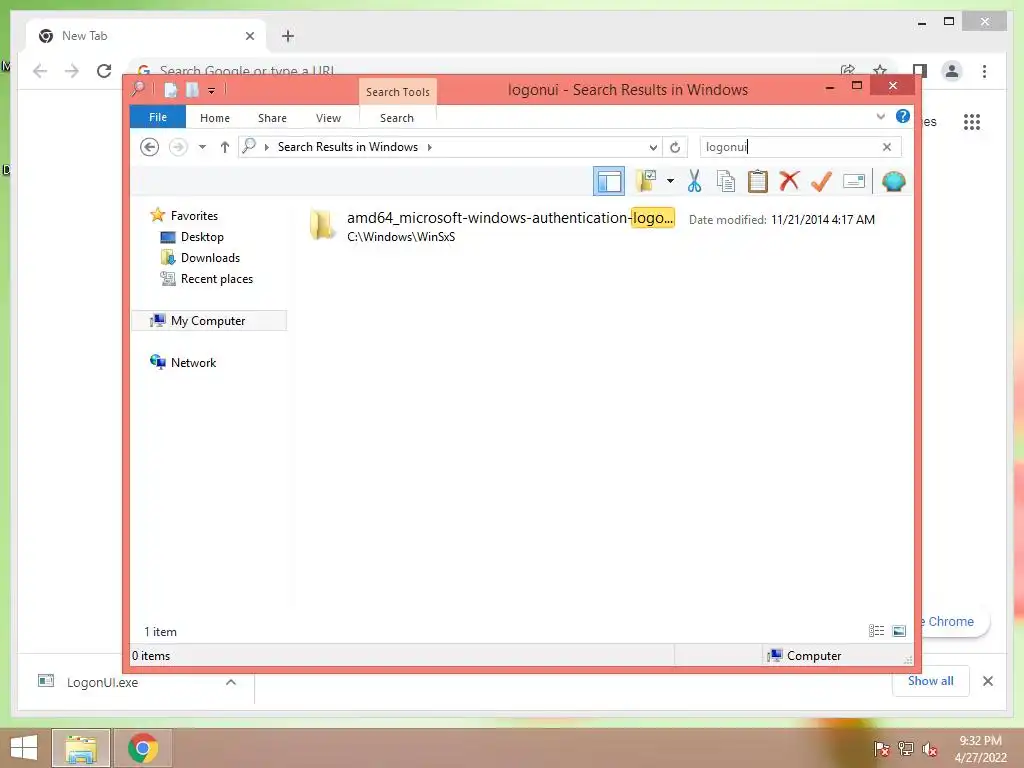Click the muted volume tray icon
Viewport: 1024px width, 768px height.
(930, 749)
